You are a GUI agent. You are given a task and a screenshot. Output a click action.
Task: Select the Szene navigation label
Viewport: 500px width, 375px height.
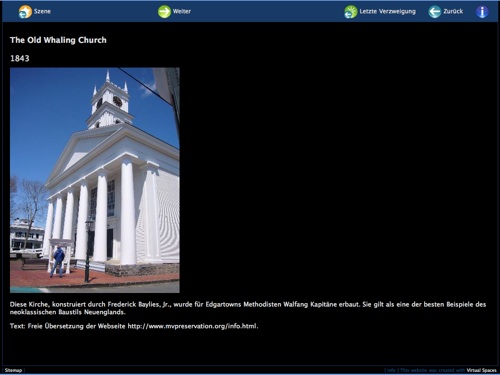pyautogui.click(x=42, y=11)
